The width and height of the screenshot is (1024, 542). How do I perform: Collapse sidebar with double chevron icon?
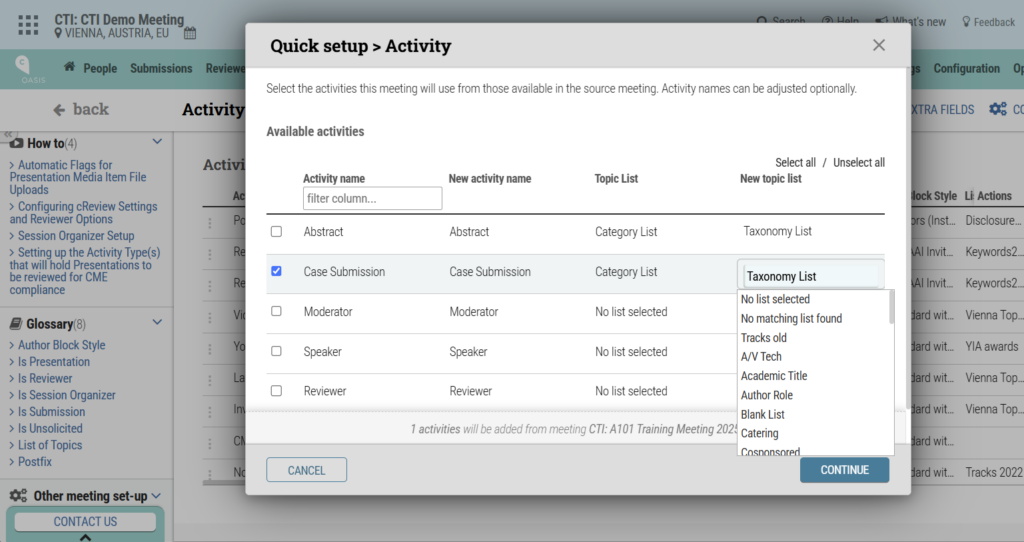(9, 134)
